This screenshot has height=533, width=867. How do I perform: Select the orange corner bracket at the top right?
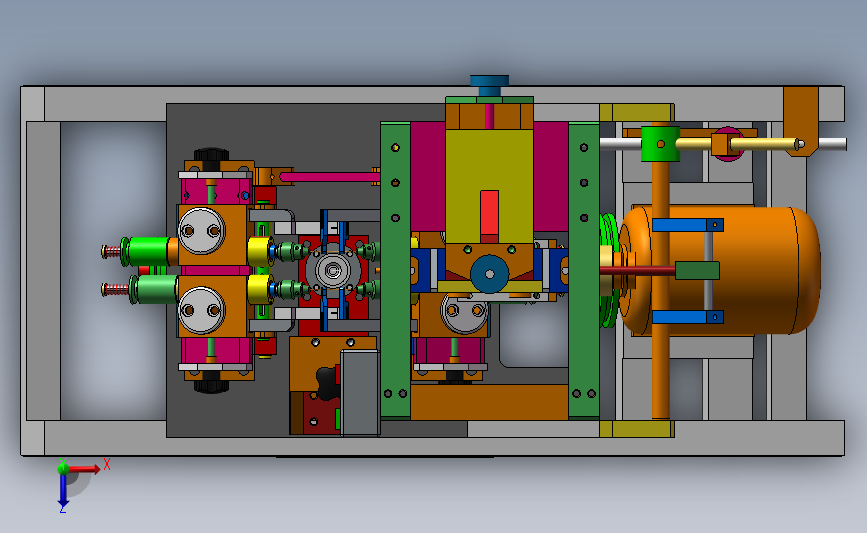point(801,121)
